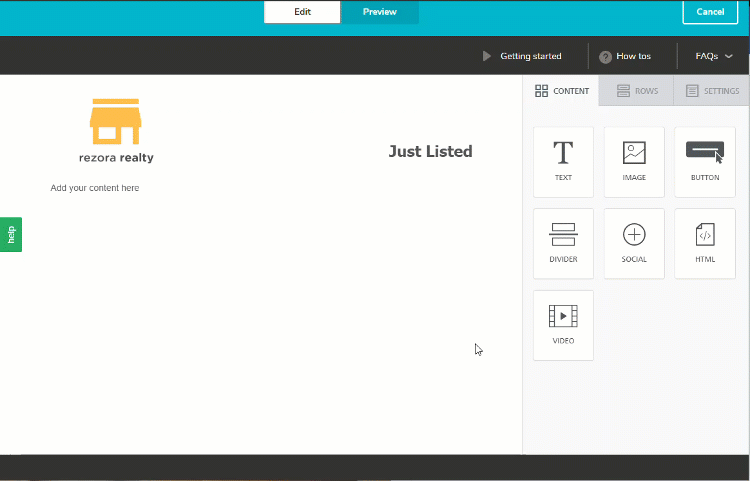Select the Just Listed heading
The height and width of the screenshot is (481, 750).
pos(430,151)
